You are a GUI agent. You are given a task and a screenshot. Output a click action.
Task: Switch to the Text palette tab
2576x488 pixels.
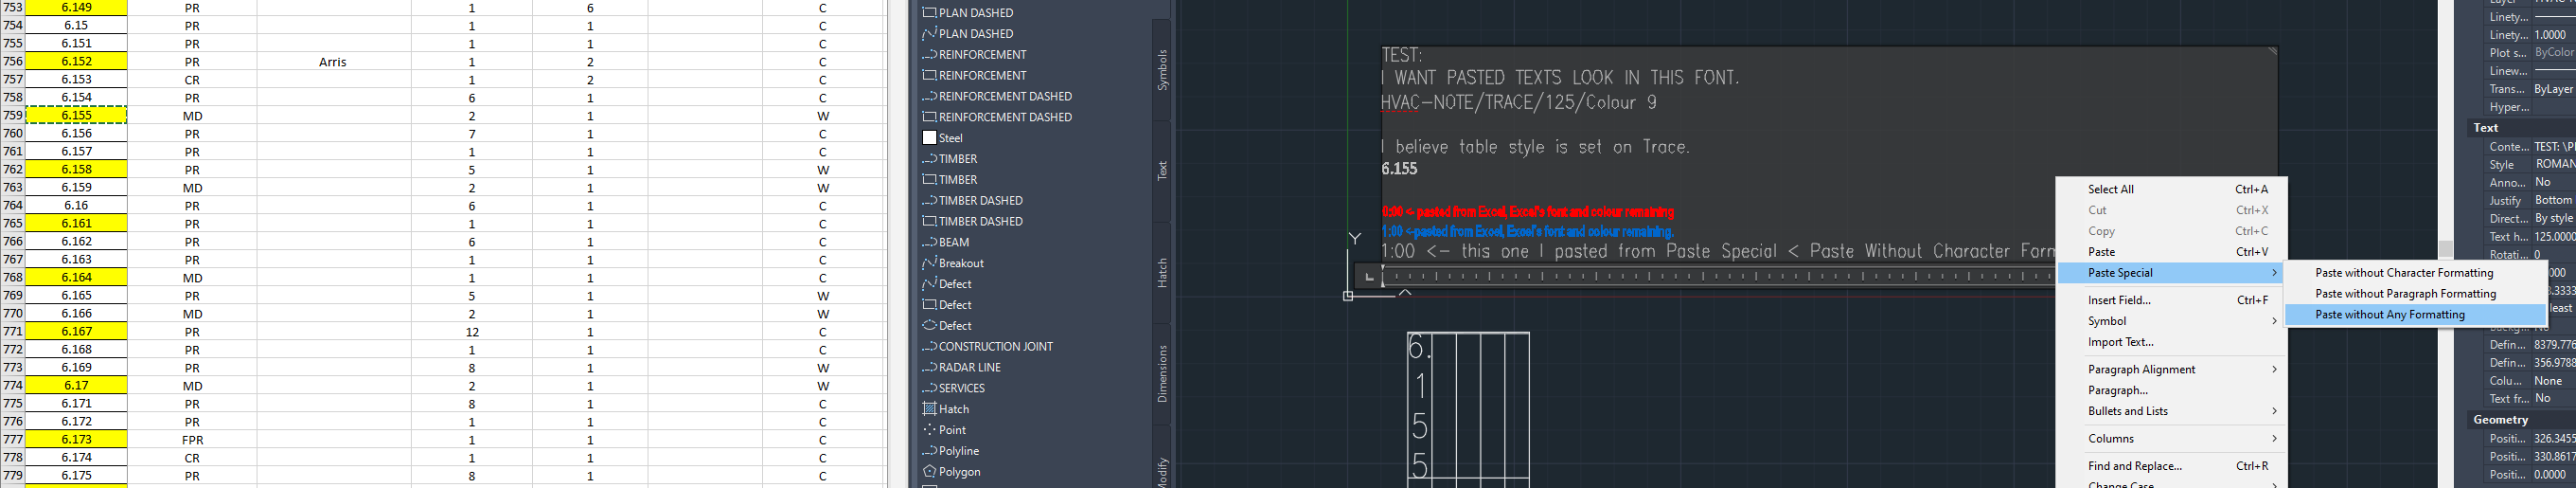pyautogui.click(x=1161, y=171)
